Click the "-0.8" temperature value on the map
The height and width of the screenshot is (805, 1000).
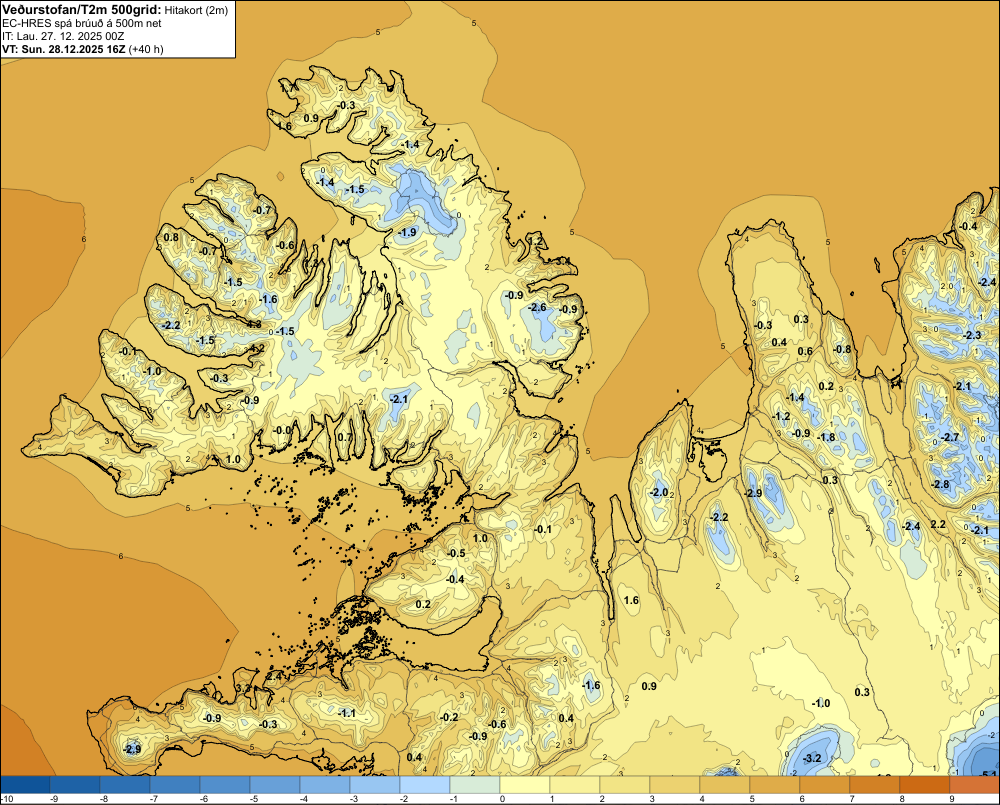click(x=842, y=349)
